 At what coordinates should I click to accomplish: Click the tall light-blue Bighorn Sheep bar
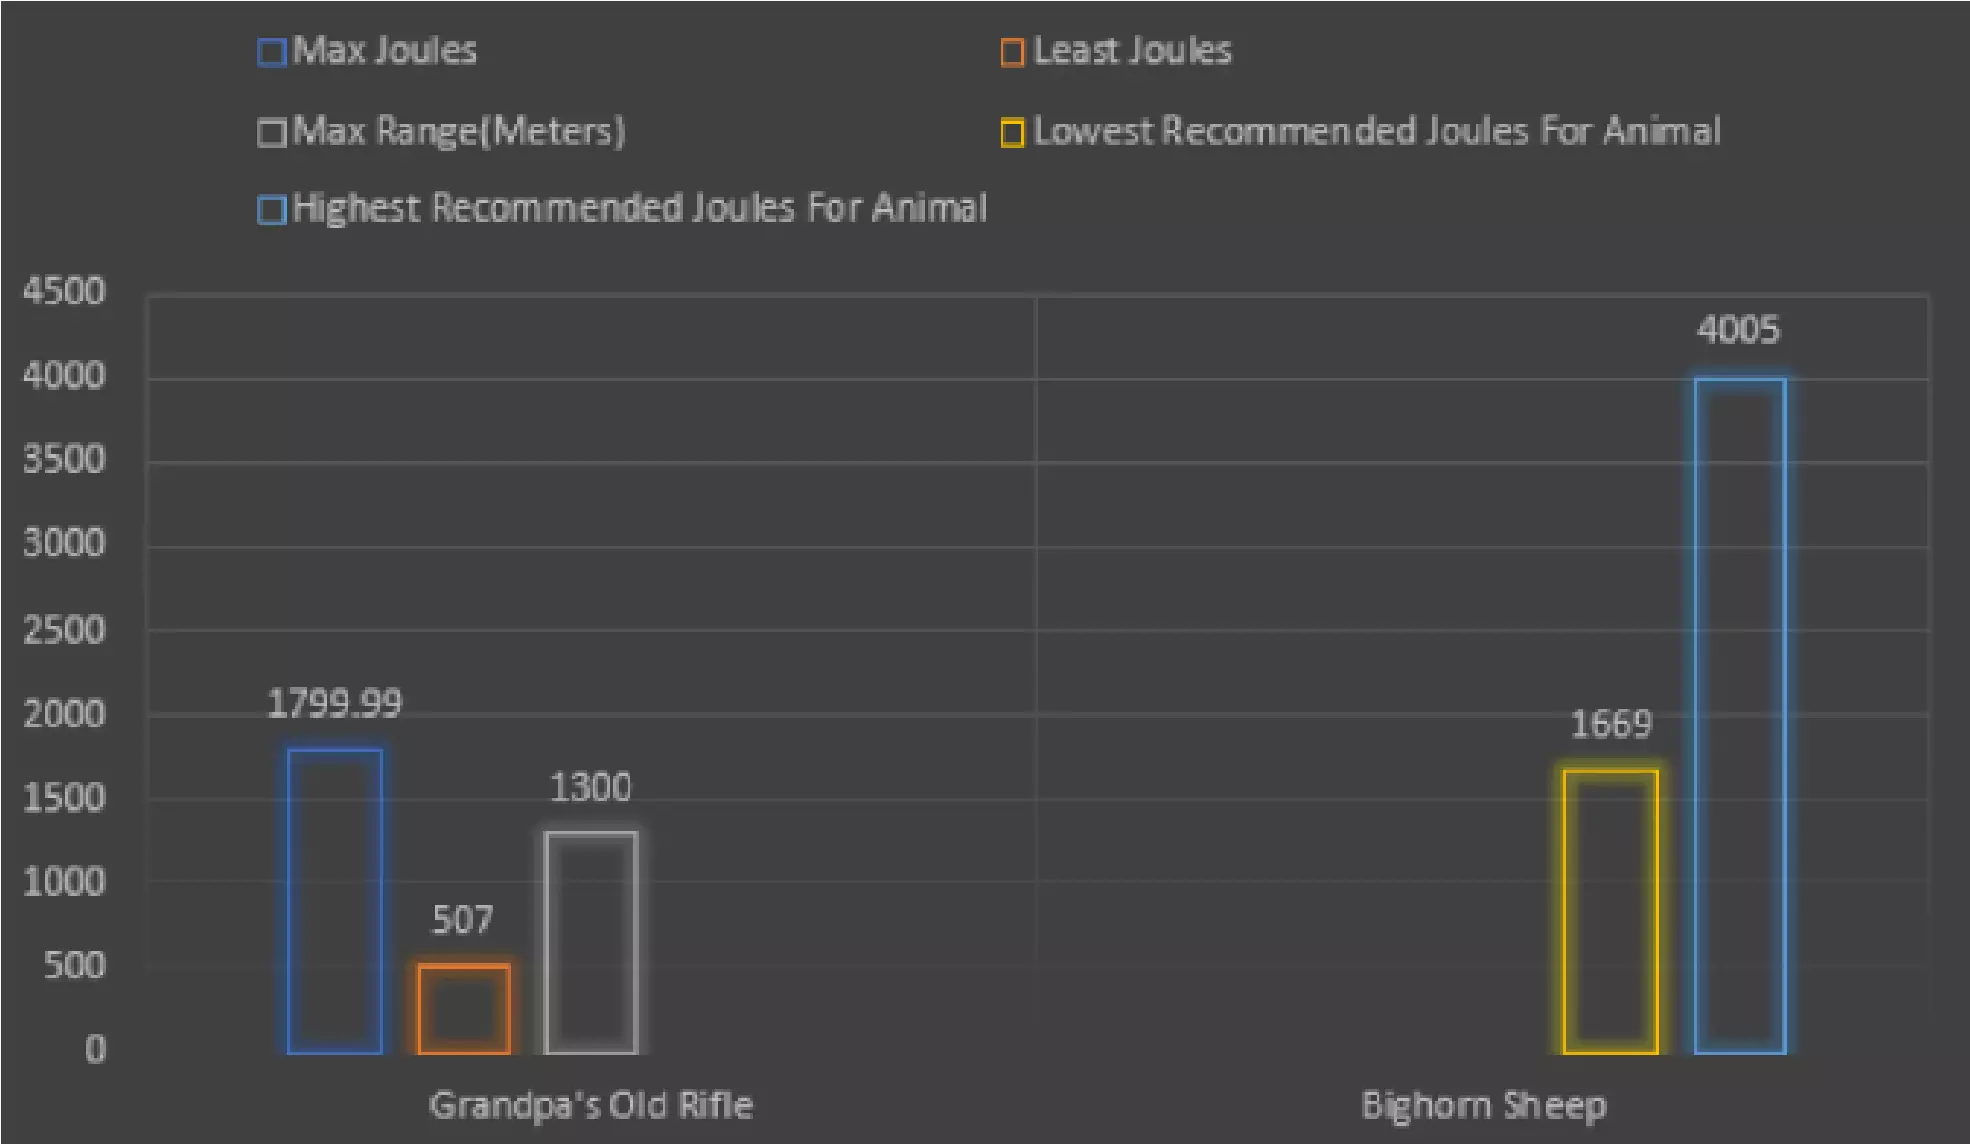click(1740, 715)
